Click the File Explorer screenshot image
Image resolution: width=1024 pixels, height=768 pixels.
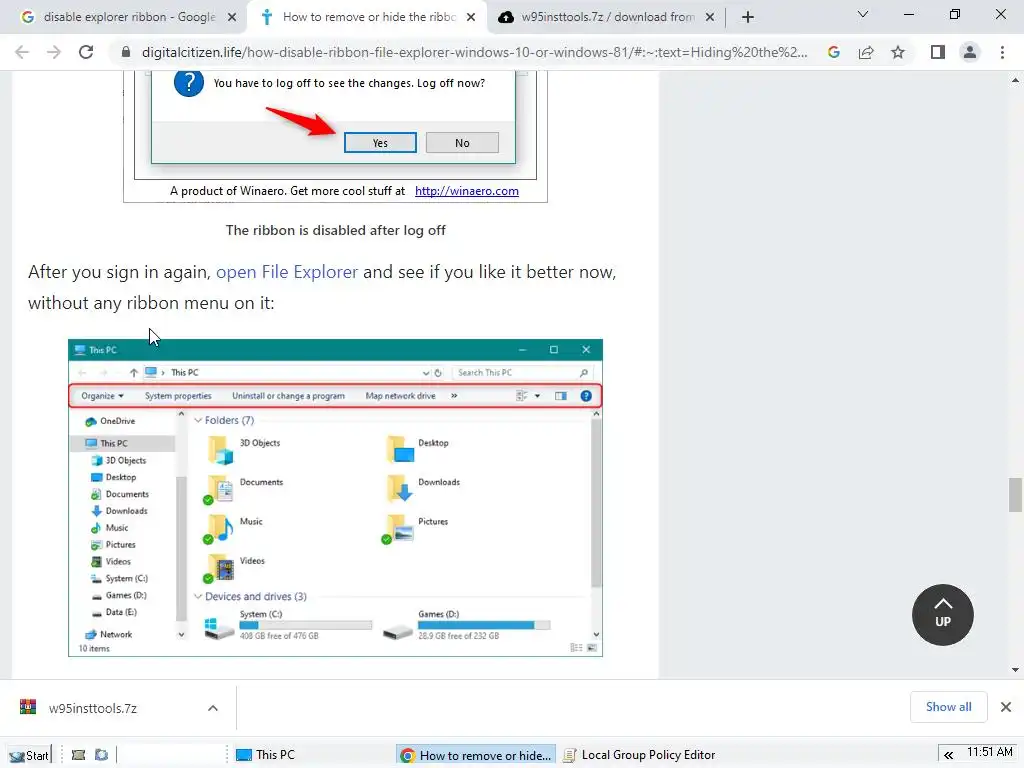coord(335,498)
